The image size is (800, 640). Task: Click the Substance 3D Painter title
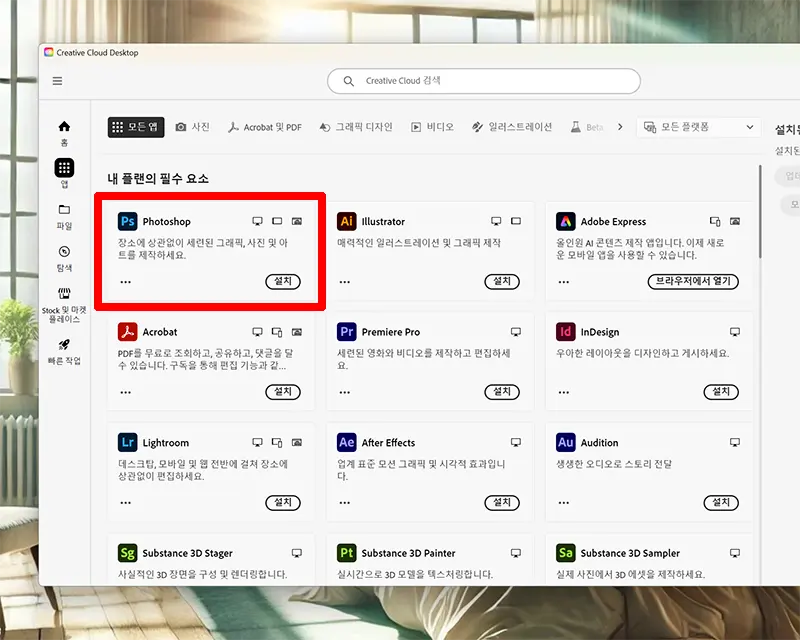[408, 553]
